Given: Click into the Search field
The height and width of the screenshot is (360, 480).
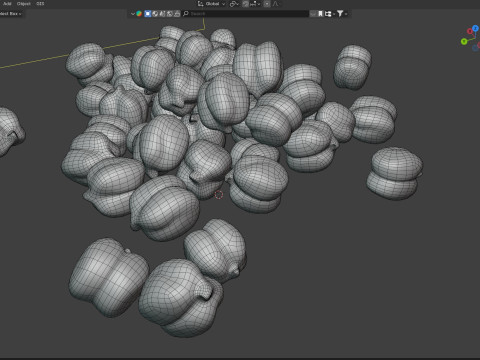Looking at the screenshot, I should [x=246, y=14].
